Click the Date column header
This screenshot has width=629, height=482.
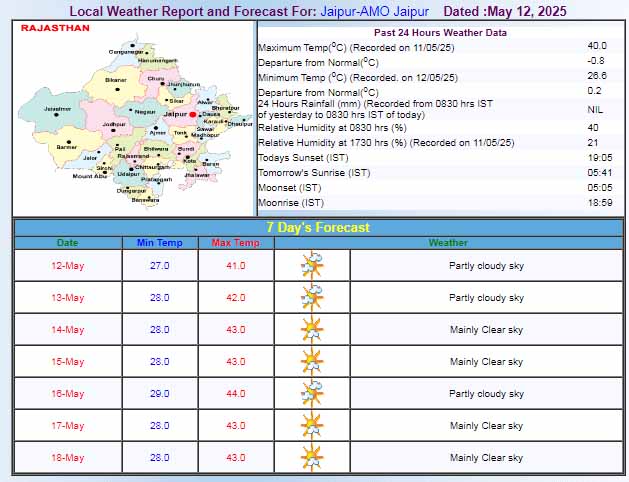click(x=67, y=243)
